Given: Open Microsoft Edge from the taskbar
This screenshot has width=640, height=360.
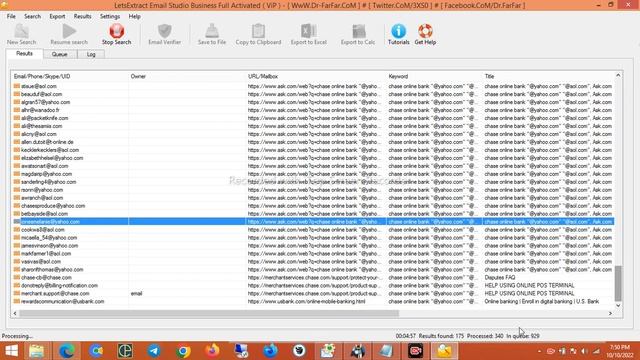Looking at the screenshot, I should click(x=67, y=351).
